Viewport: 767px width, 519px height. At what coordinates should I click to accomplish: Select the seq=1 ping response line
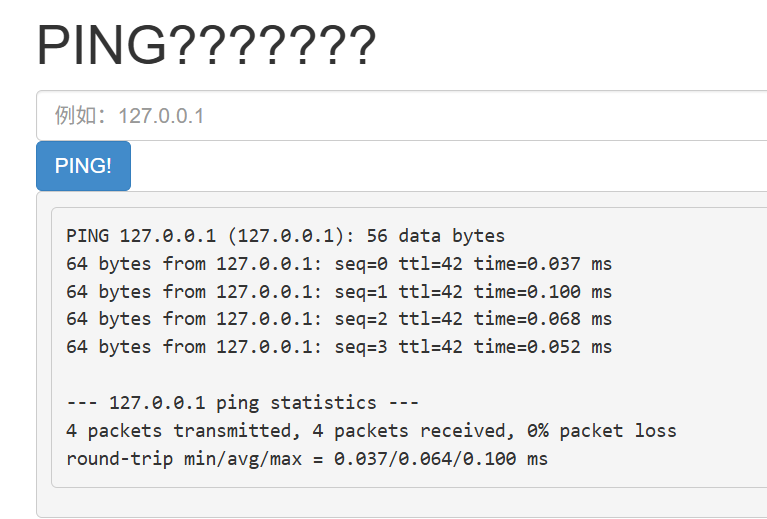click(x=338, y=292)
